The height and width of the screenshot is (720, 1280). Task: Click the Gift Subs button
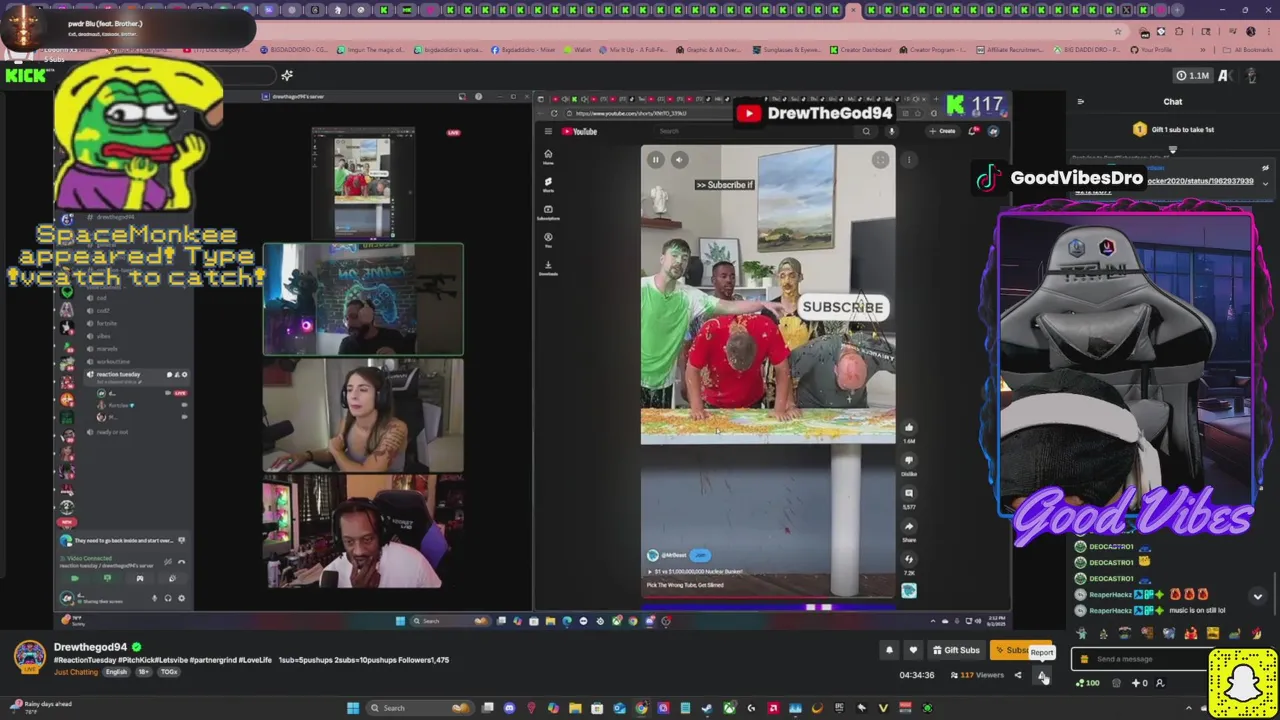point(955,650)
